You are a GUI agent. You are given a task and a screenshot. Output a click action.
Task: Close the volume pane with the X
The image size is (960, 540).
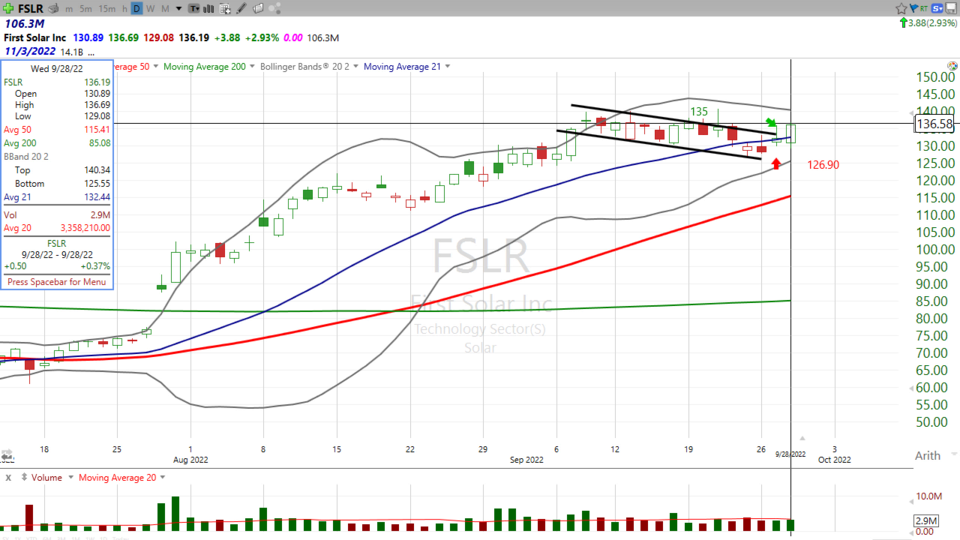[8, 478]
